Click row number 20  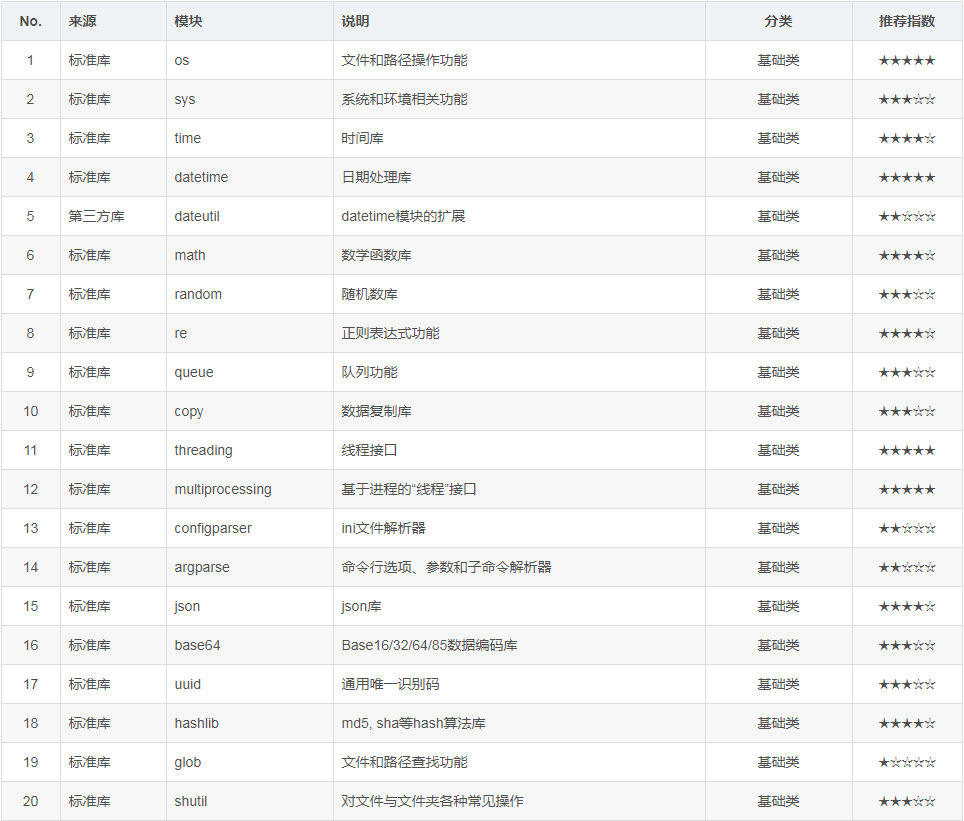pyautogui.click(x=31, y=801)
